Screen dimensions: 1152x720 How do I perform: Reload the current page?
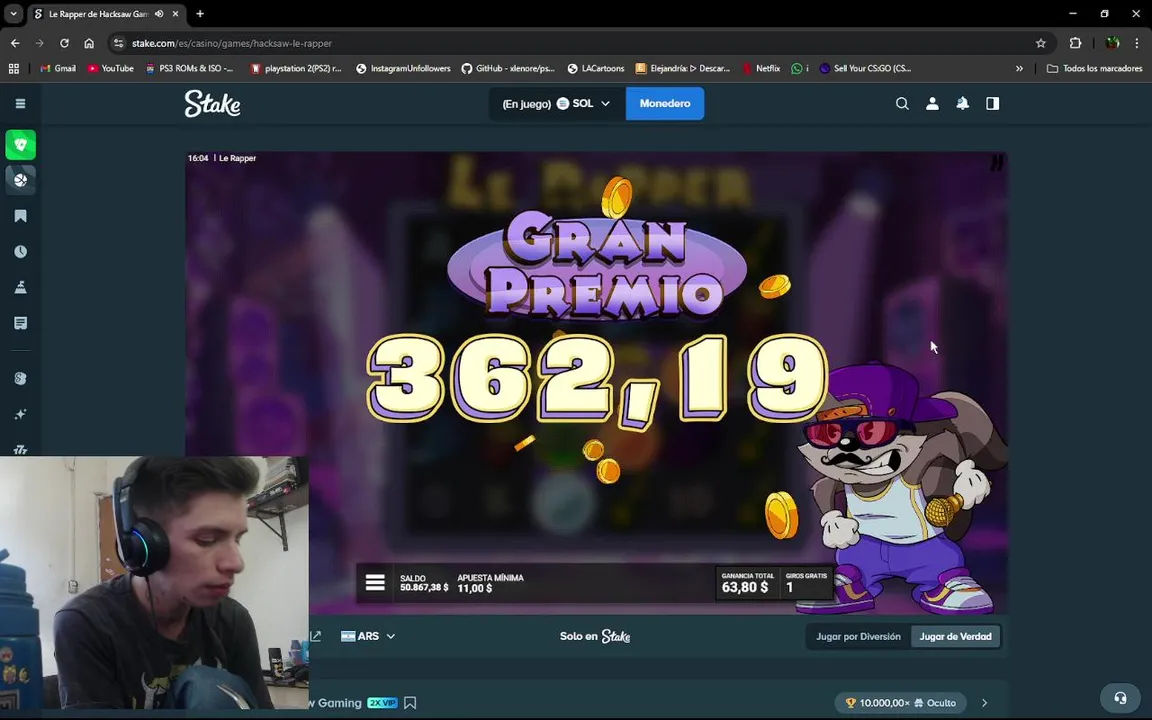64,43
